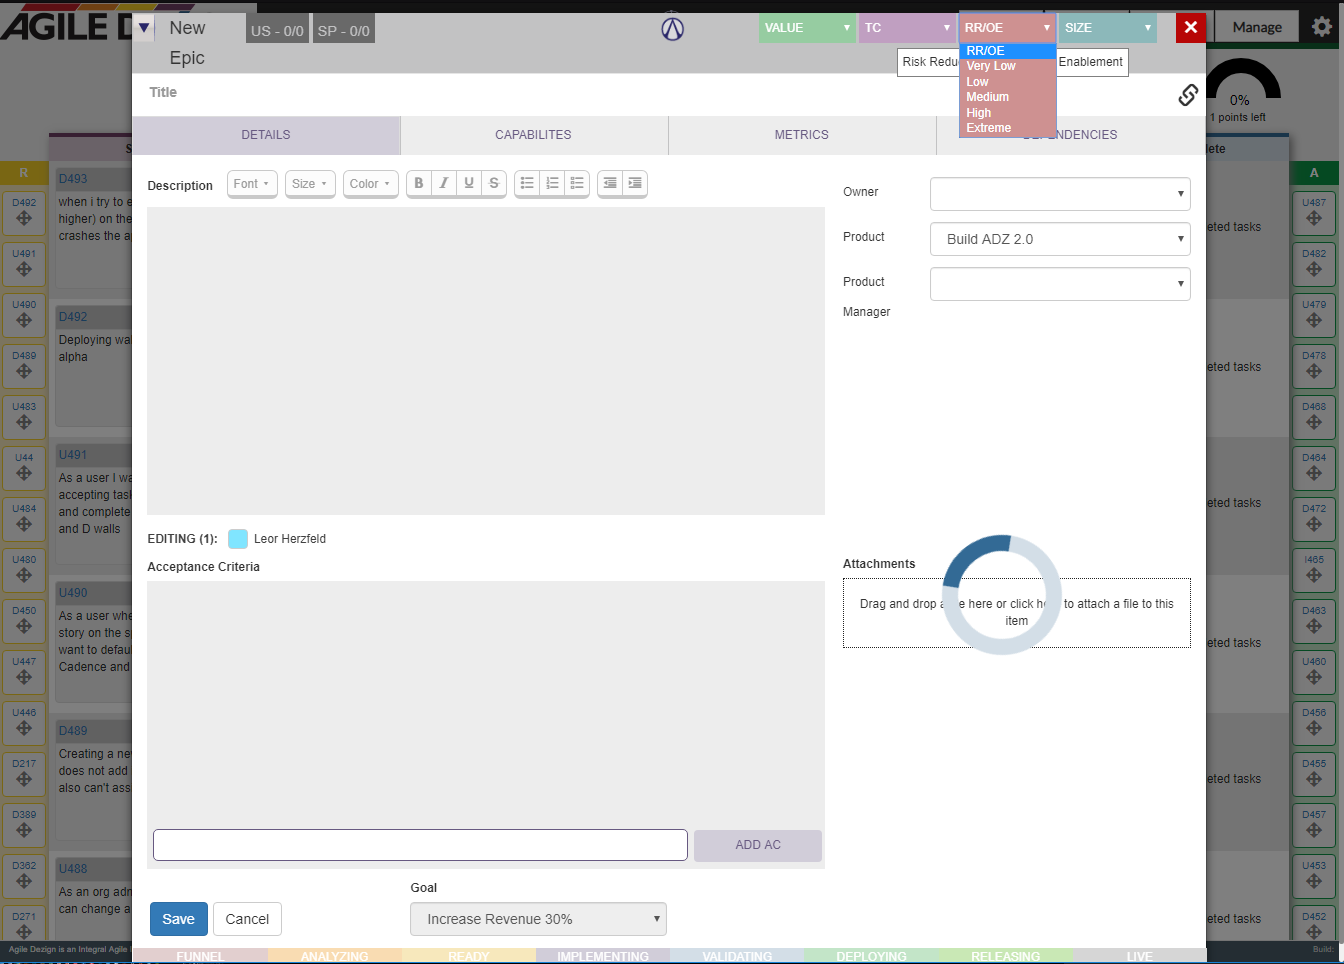Toggle italic formatting
The height and width of the screenshot is (964, 1344).
click(444, 183)
